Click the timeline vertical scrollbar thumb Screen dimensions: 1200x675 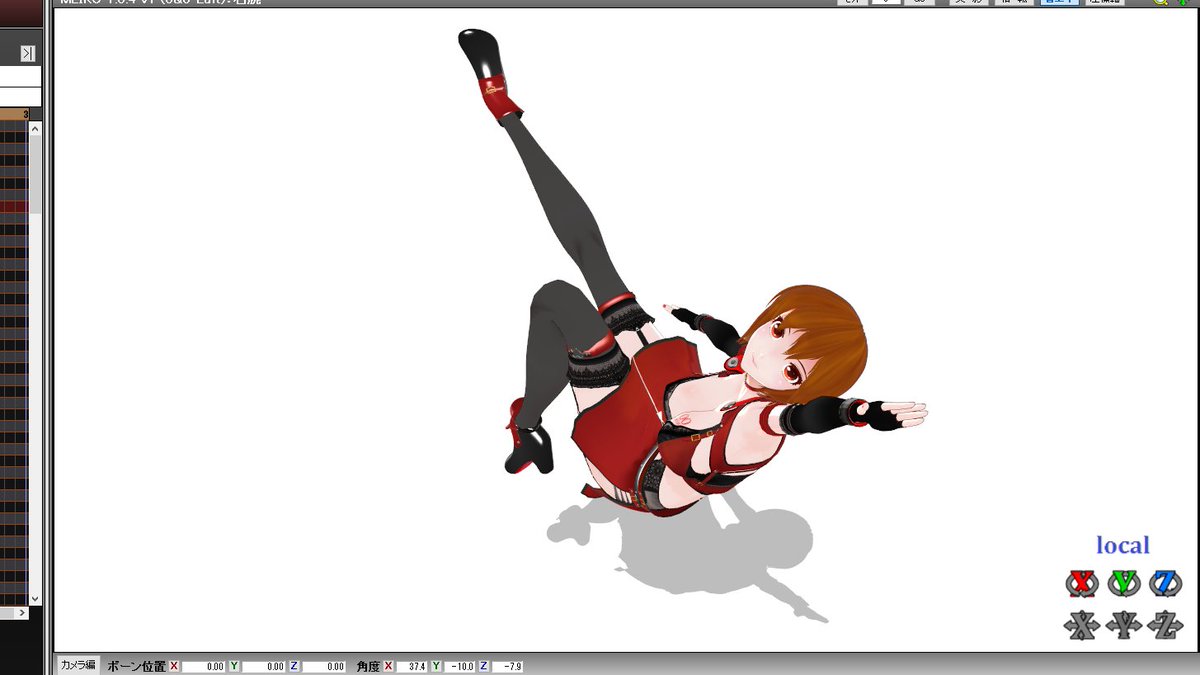(x=35, y=175)
